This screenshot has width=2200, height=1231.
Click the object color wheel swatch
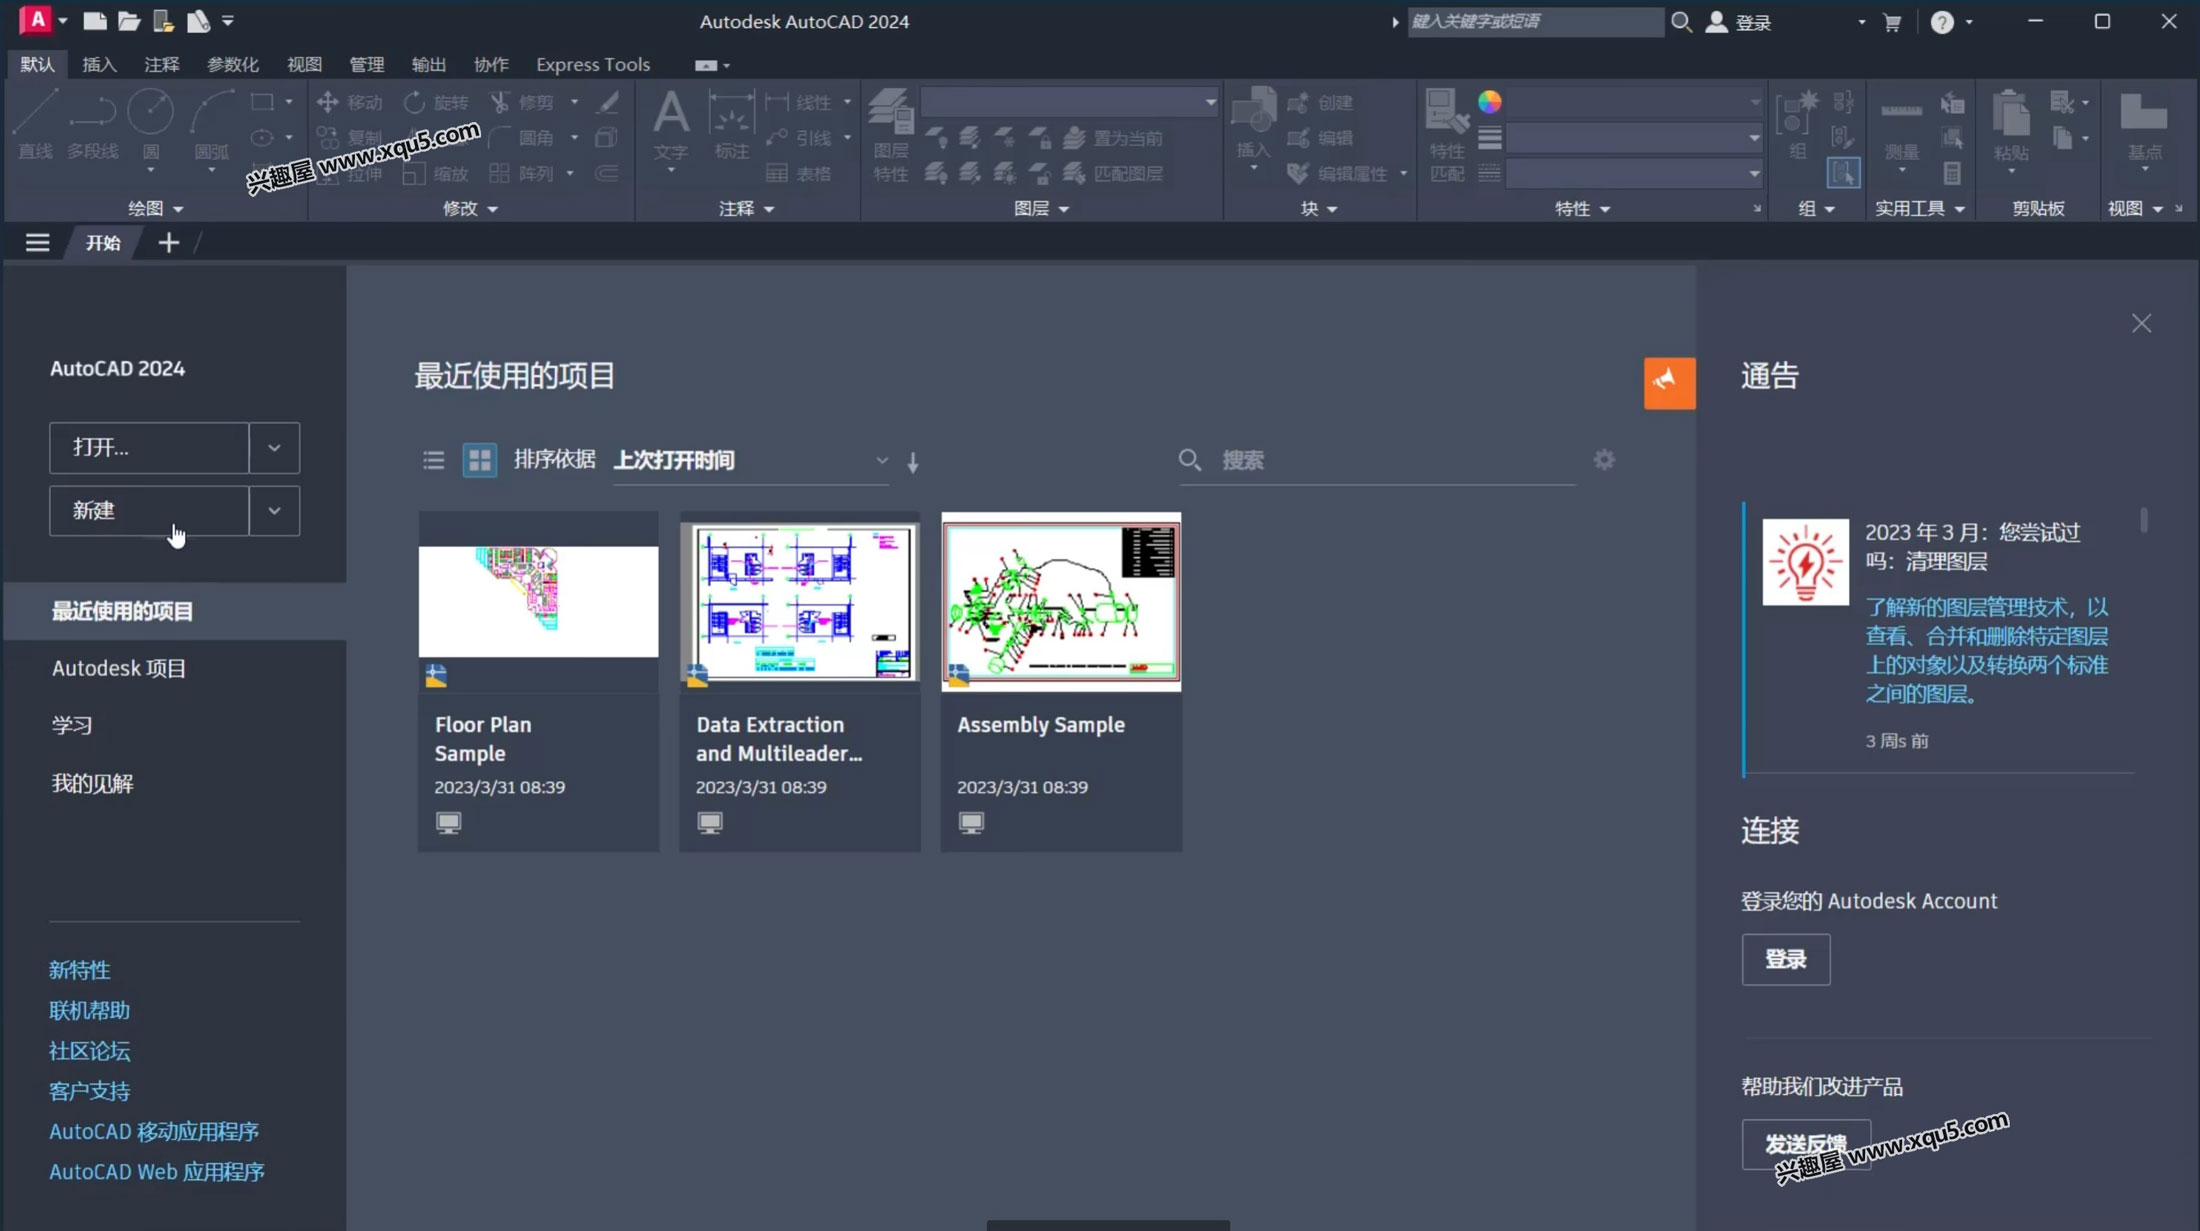tap(1489, 102)
